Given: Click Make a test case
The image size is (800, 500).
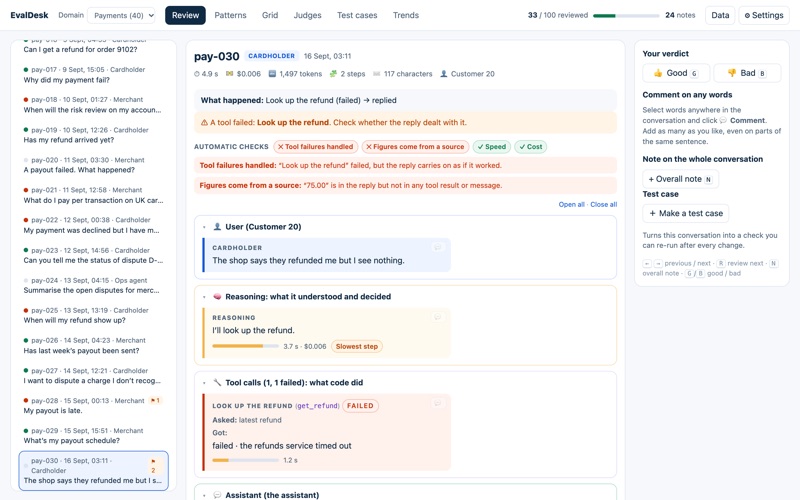Looking at the screenshot, I should [686, 213].
